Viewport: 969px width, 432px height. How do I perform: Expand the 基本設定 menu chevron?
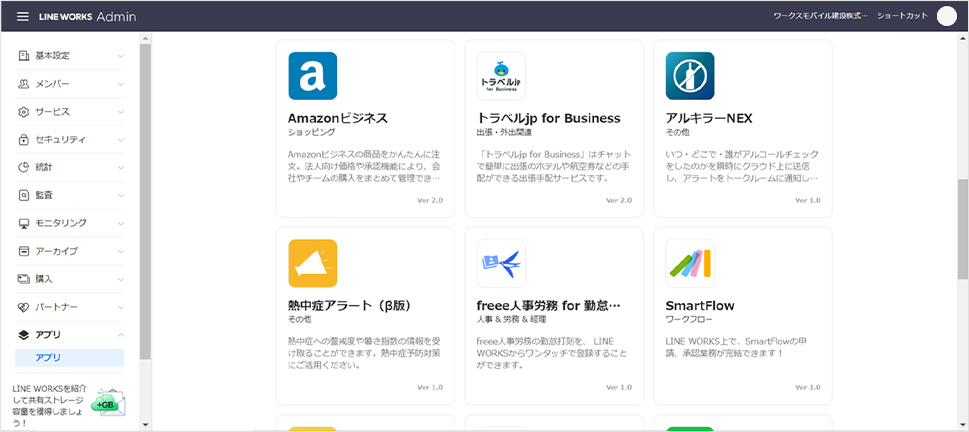coord(120,56)
